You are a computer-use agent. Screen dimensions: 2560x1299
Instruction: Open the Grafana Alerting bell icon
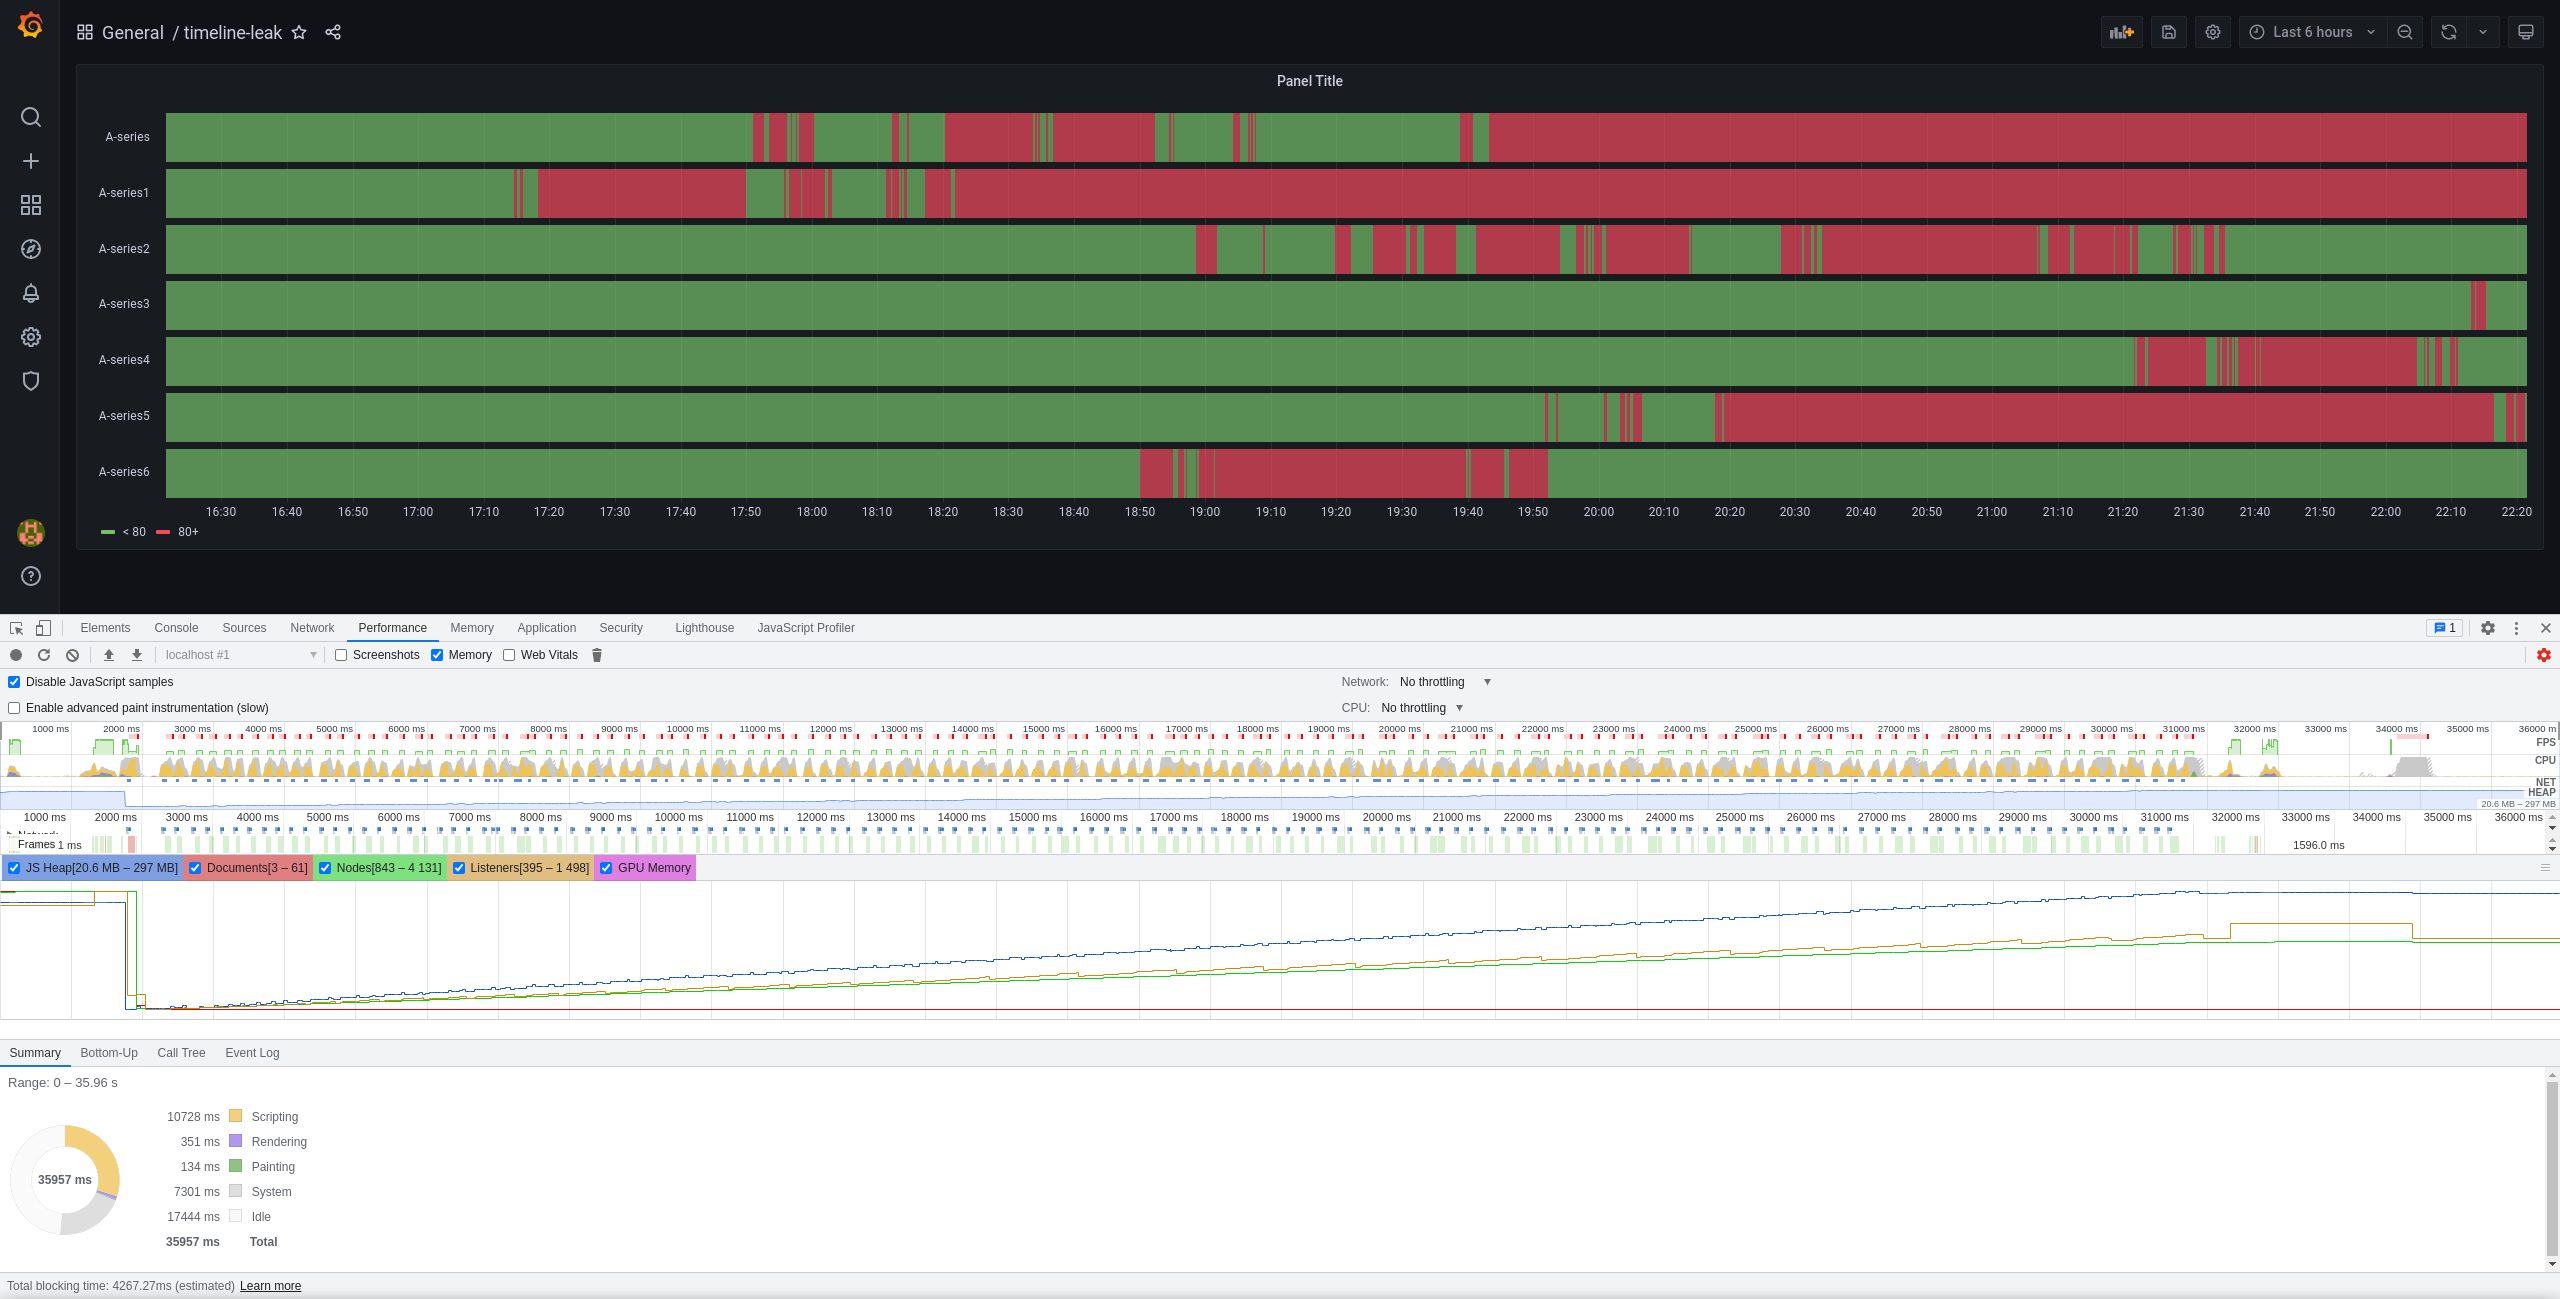pos(31,293)
